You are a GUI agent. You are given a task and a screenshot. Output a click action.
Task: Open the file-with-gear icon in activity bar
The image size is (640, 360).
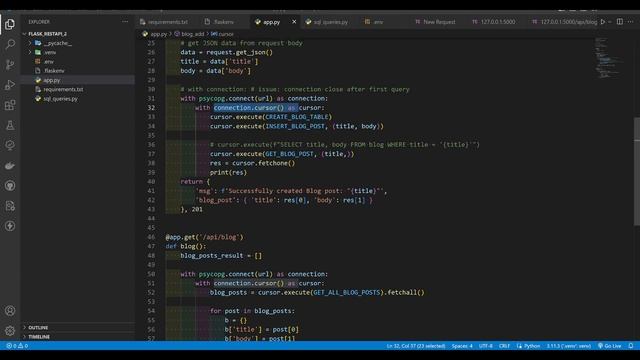(x=10, y=206)
